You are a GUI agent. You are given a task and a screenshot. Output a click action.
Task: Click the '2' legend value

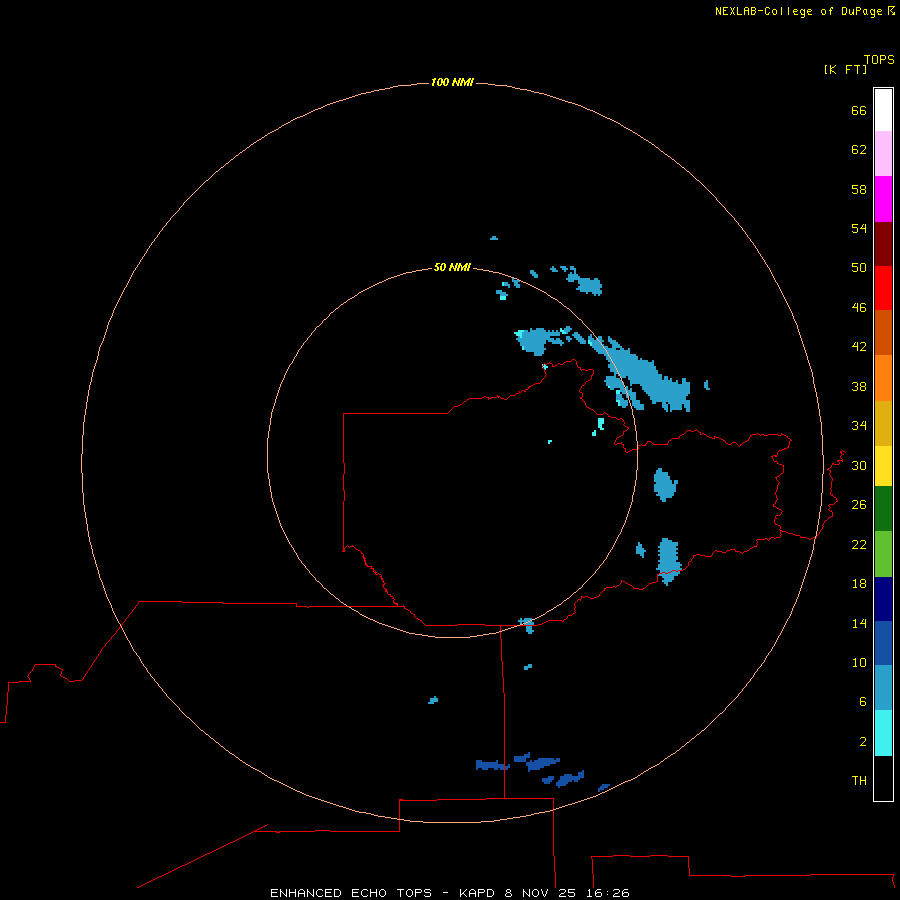click(x=863, y=742)
